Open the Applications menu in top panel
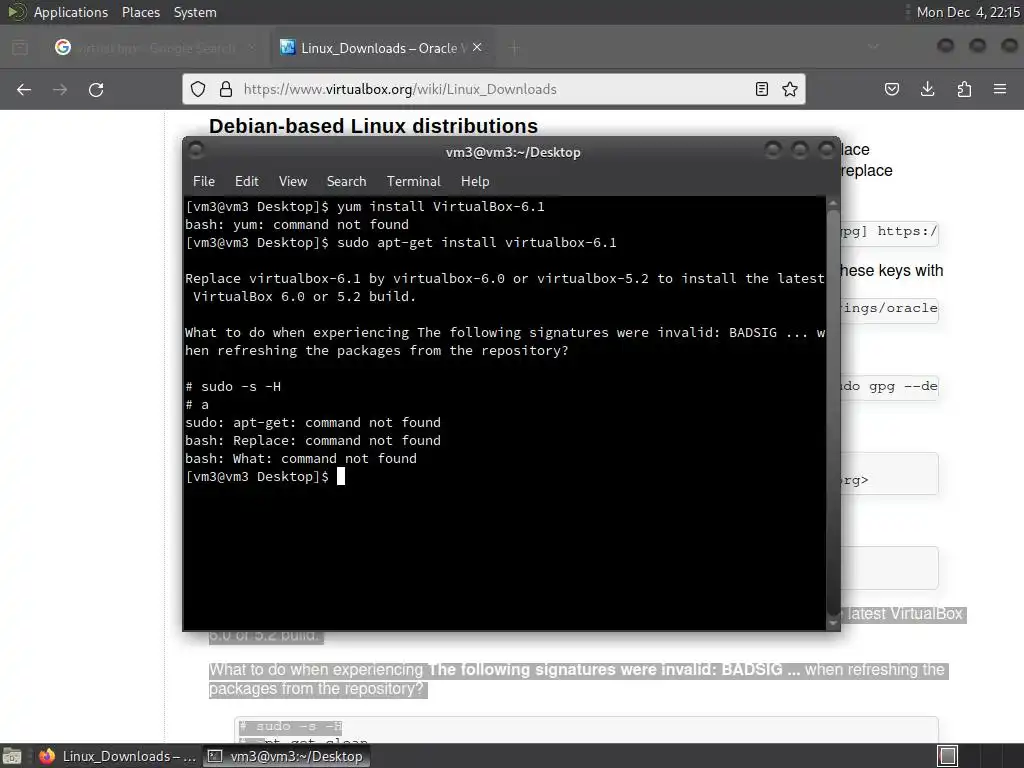The width and height of the screenshot is (1024, 768). 71,12
